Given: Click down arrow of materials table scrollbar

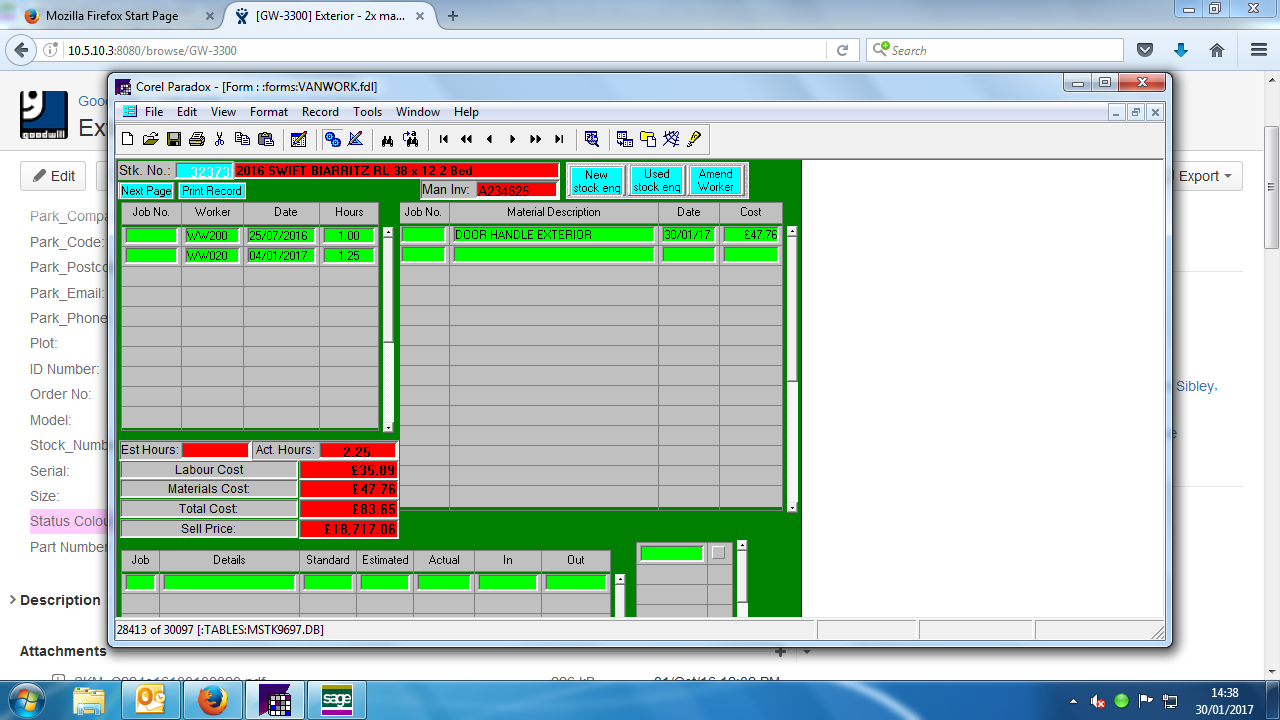Looking at the screenshot, I should (792, 507).
